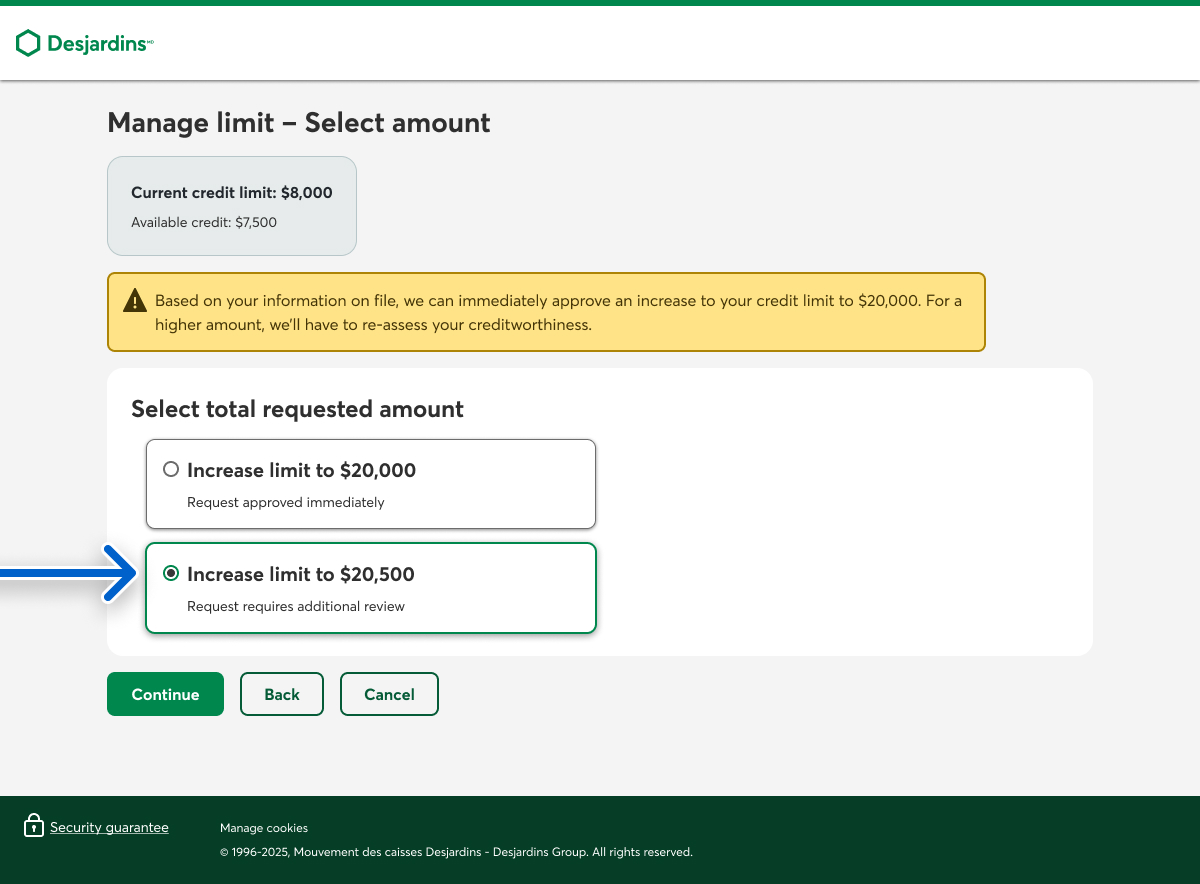This screenshot has height=884, width=1200.
Task: Select the $20,500 limit radio button
Action: pyautogui.click(x=171, y=574)
